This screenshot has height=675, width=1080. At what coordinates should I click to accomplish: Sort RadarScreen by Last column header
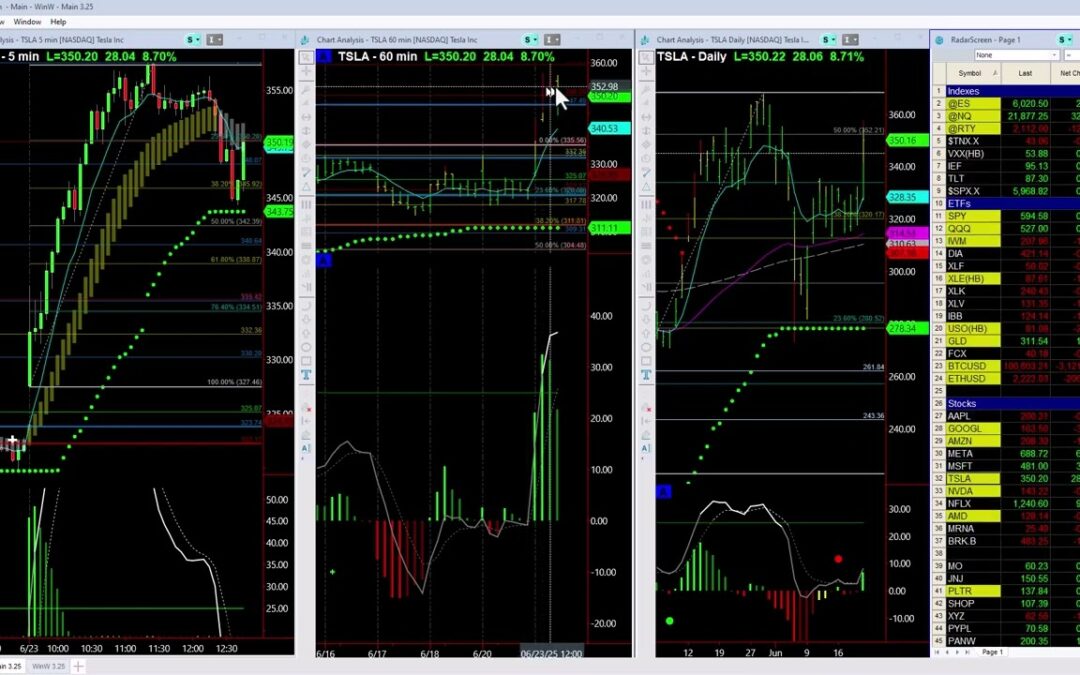tap(1026, 73)
